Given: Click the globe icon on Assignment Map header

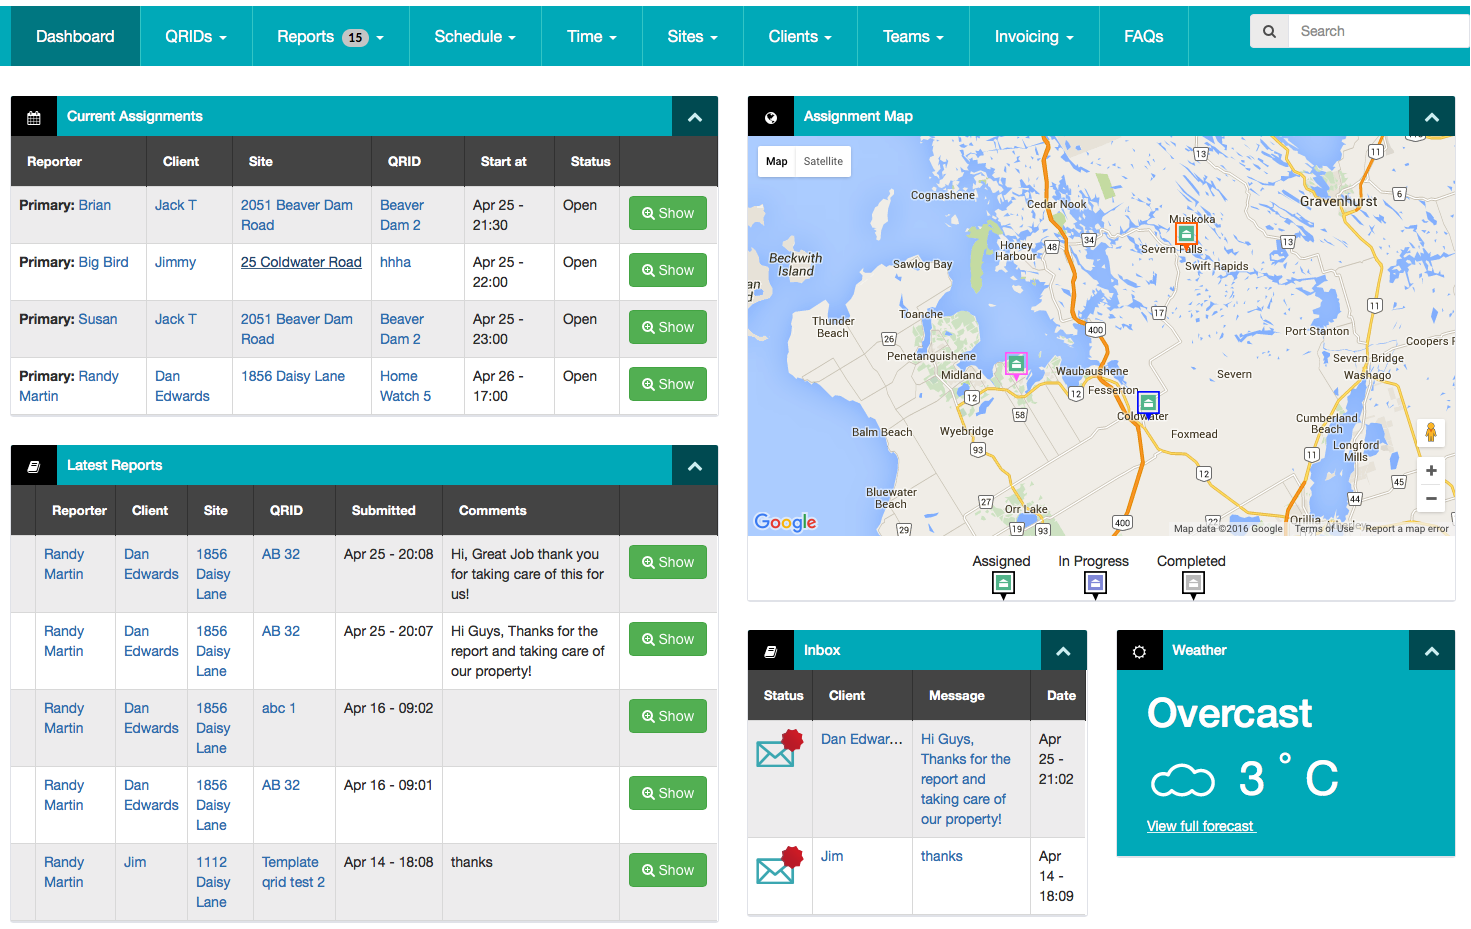Looking at the screenshot, I should (x=771, y=117).
